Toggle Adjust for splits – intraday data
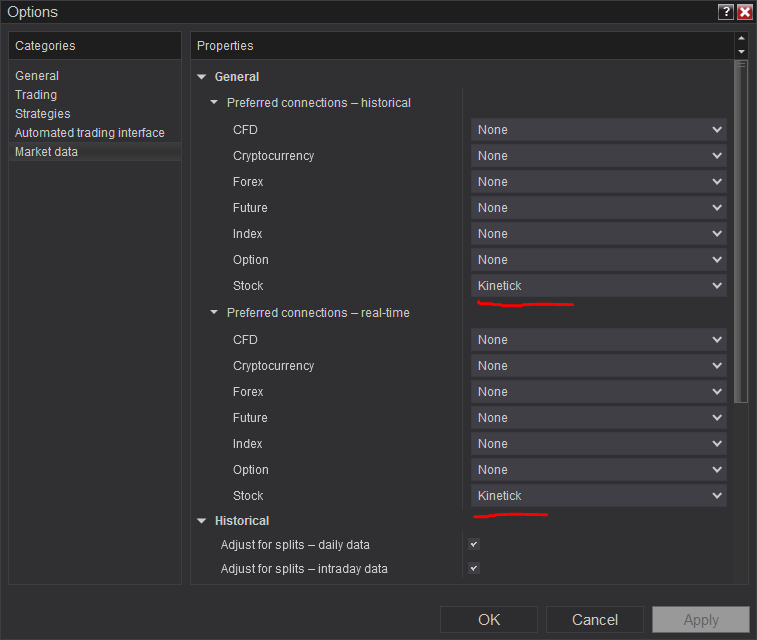Viewport: 757px width, 640px height. [x=474, y=569]
